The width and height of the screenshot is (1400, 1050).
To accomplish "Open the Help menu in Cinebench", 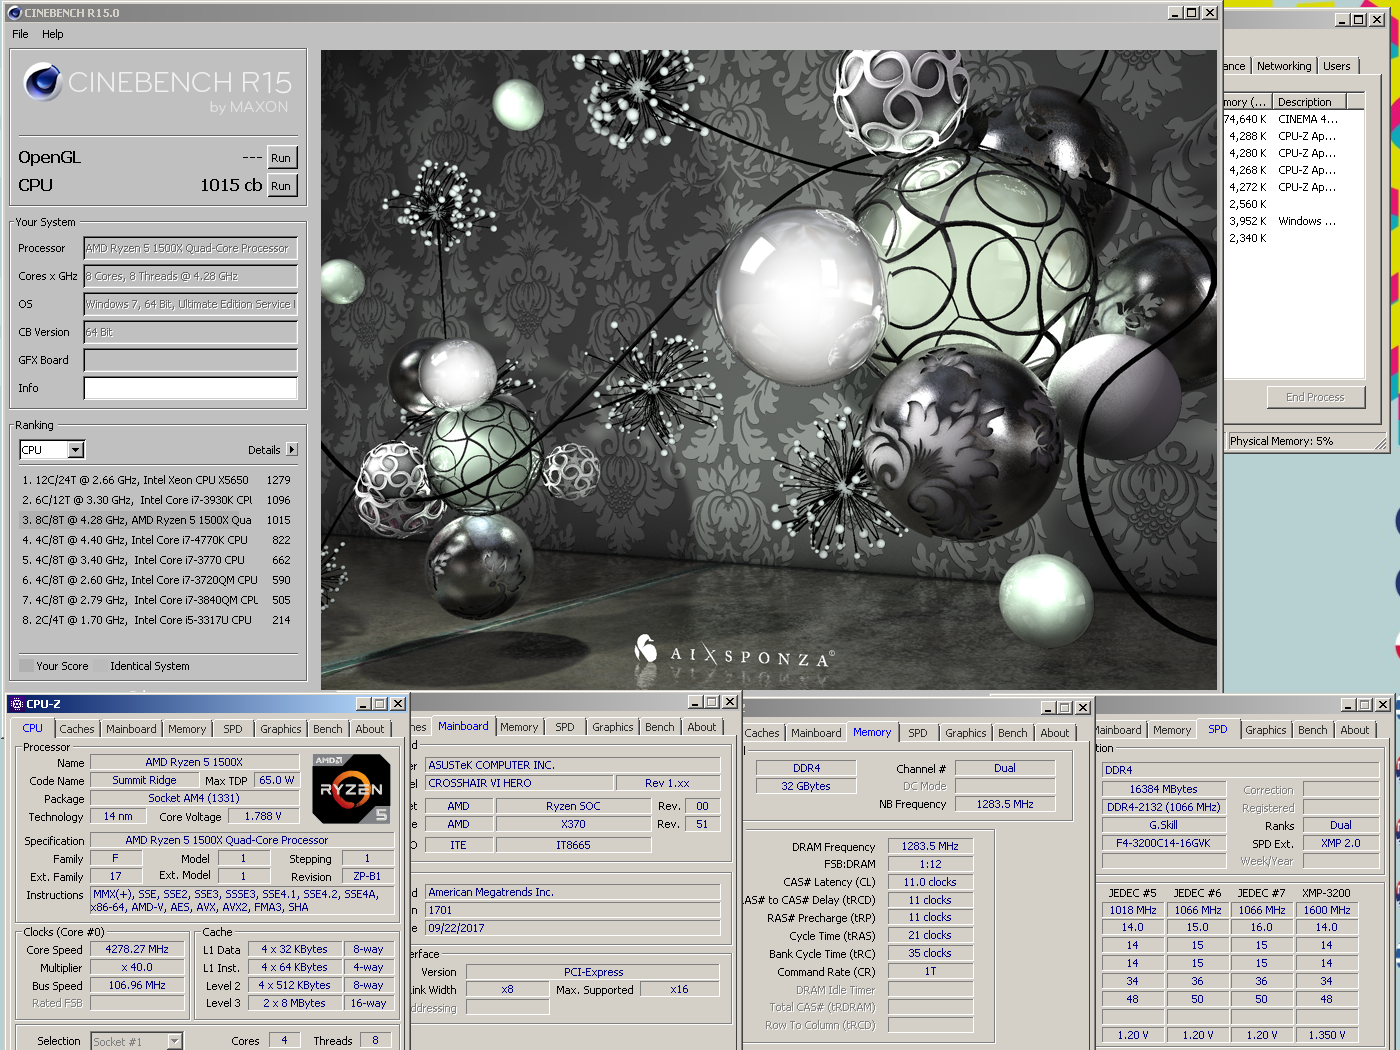I will coord(53,34).
